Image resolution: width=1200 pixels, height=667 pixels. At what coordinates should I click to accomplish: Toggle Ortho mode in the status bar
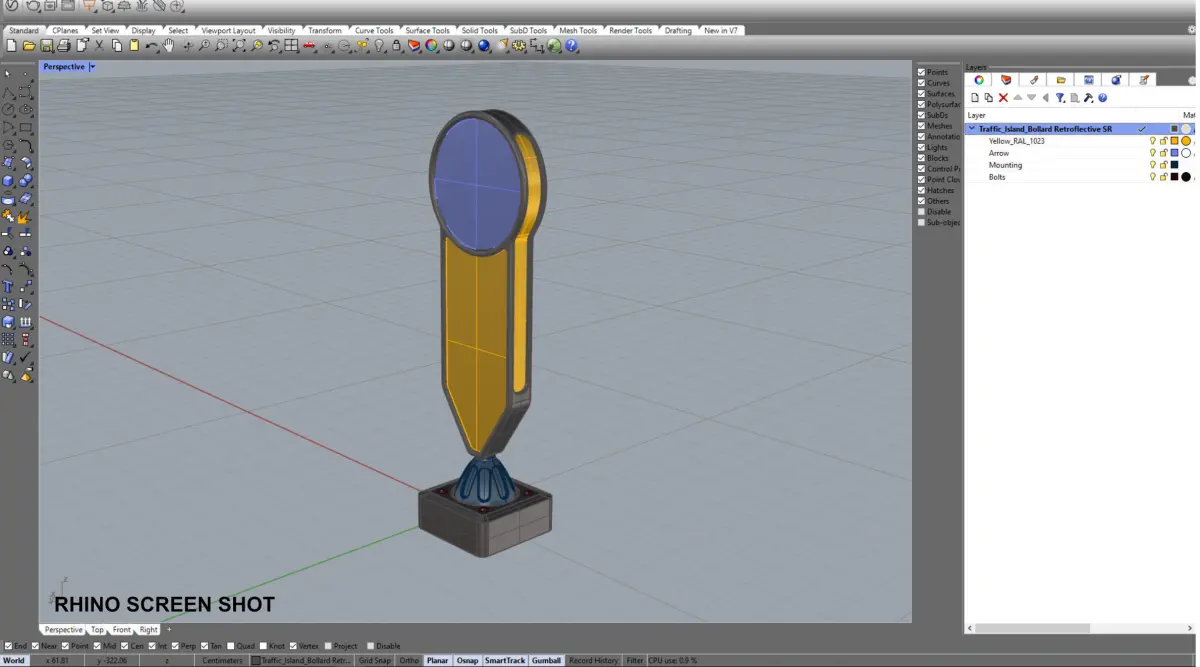pos(409,660)
